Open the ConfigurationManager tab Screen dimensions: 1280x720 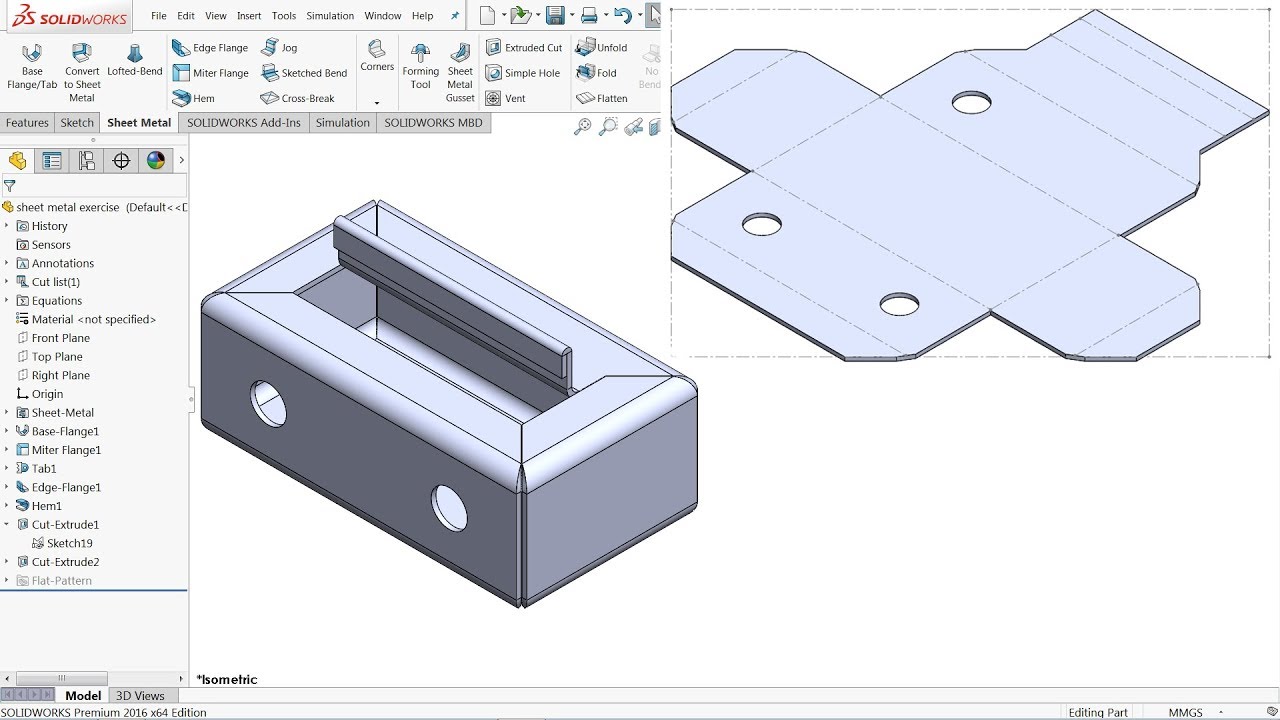click(87, 161)
